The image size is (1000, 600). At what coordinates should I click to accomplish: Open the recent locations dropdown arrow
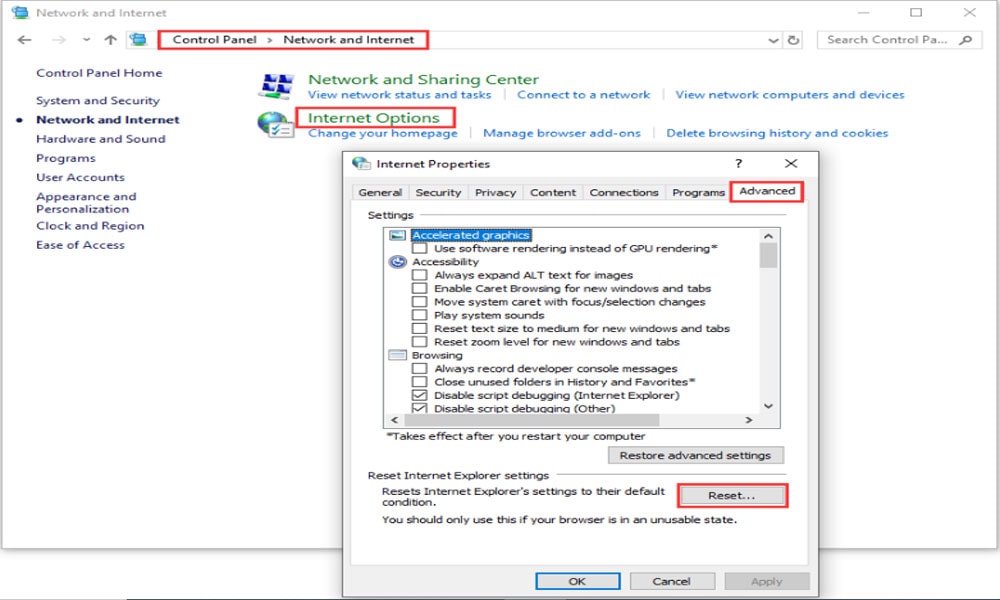(86, 40)
